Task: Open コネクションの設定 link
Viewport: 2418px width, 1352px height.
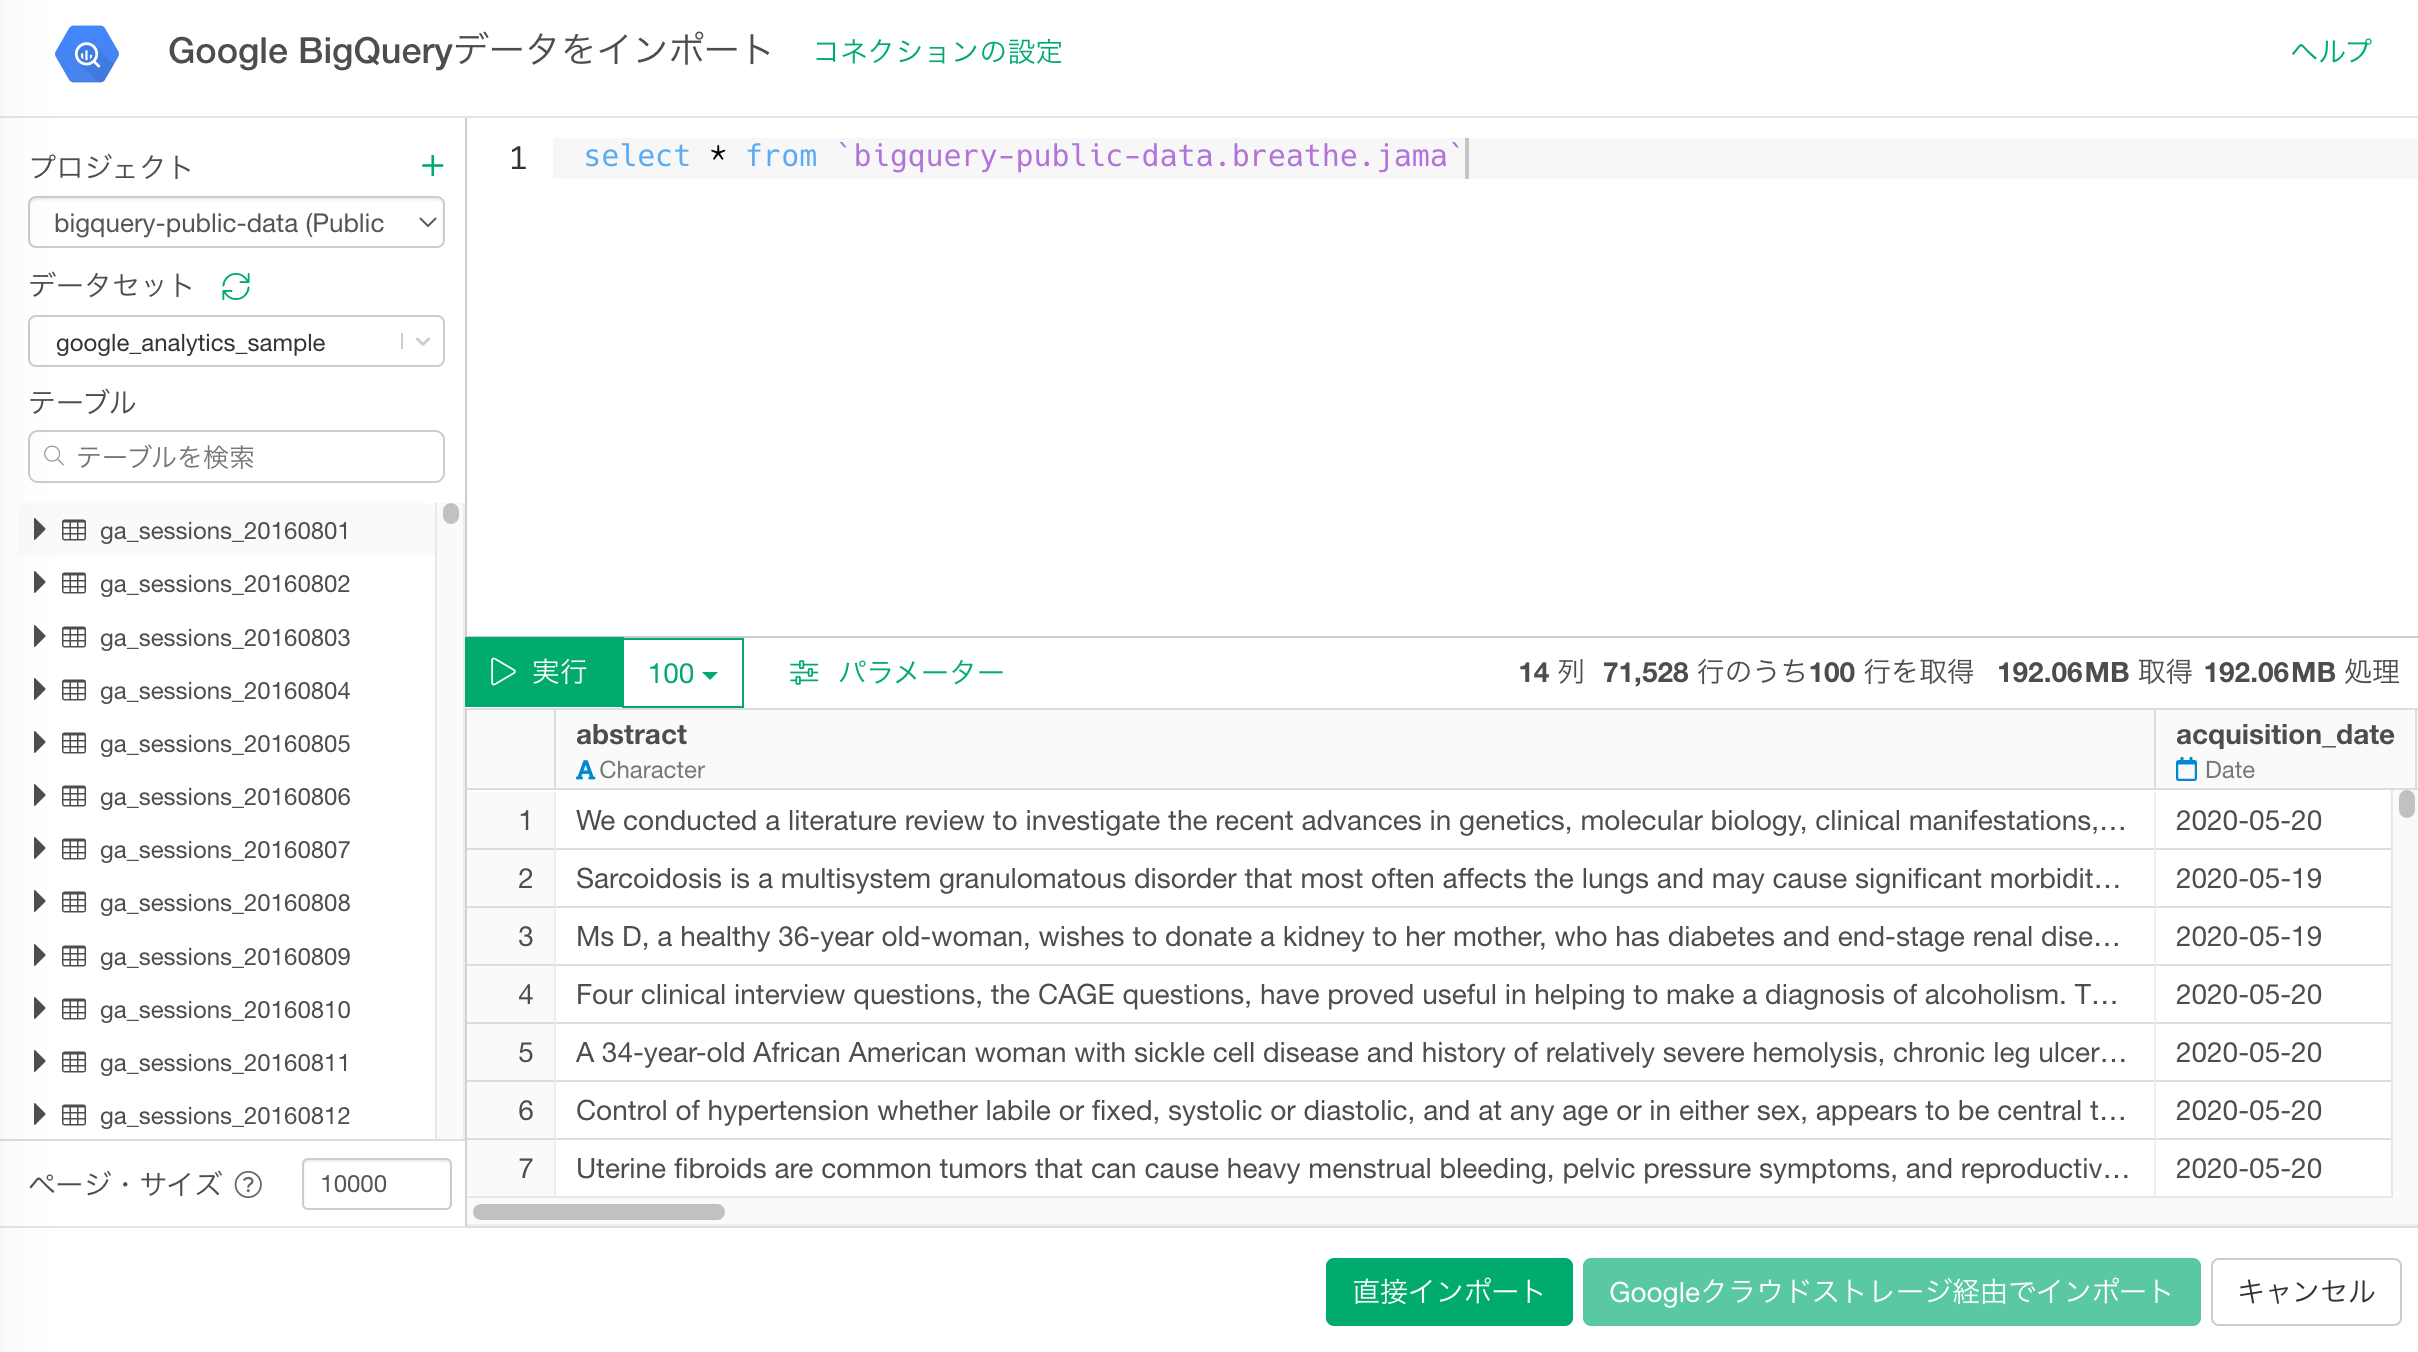Action: point(937,51)
